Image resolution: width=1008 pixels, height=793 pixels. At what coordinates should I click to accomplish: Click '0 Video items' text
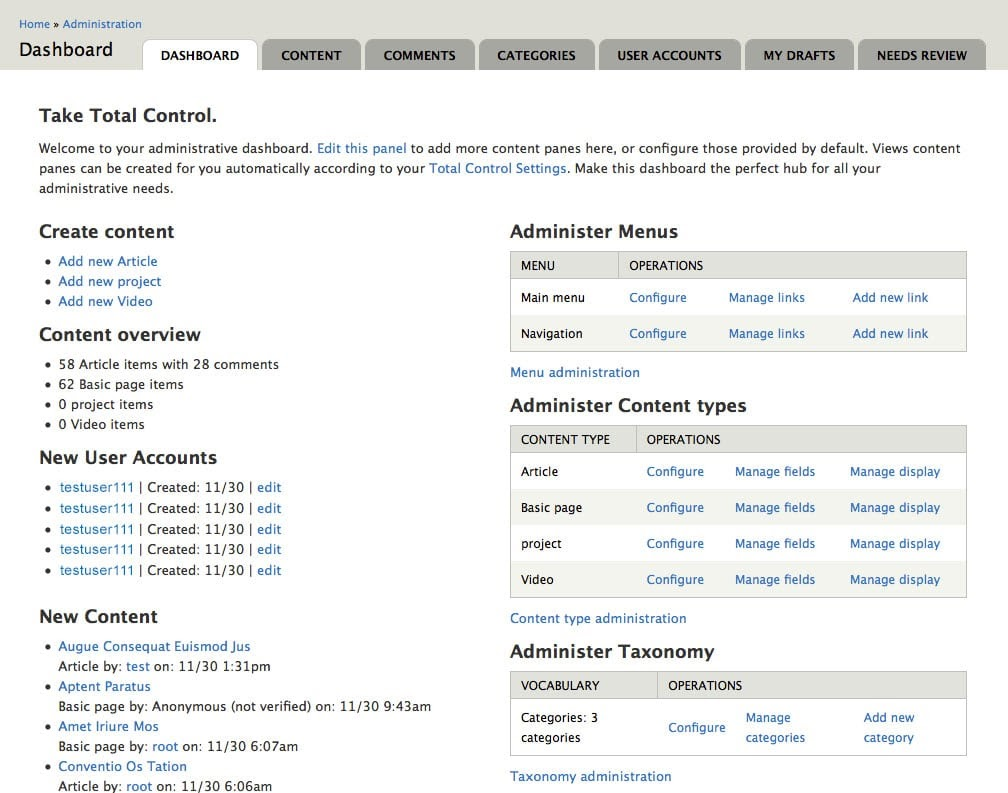[x=101, y=424]
